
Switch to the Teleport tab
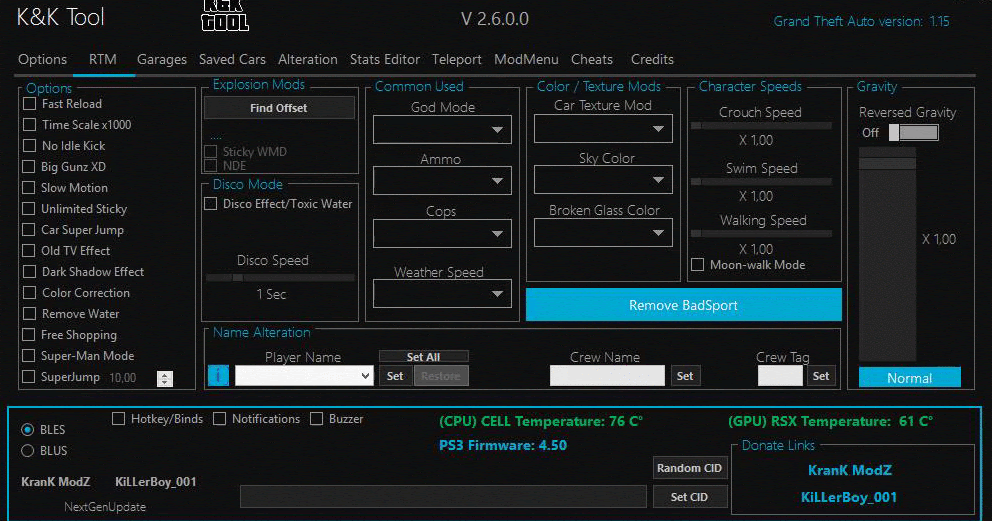point(457,59)
